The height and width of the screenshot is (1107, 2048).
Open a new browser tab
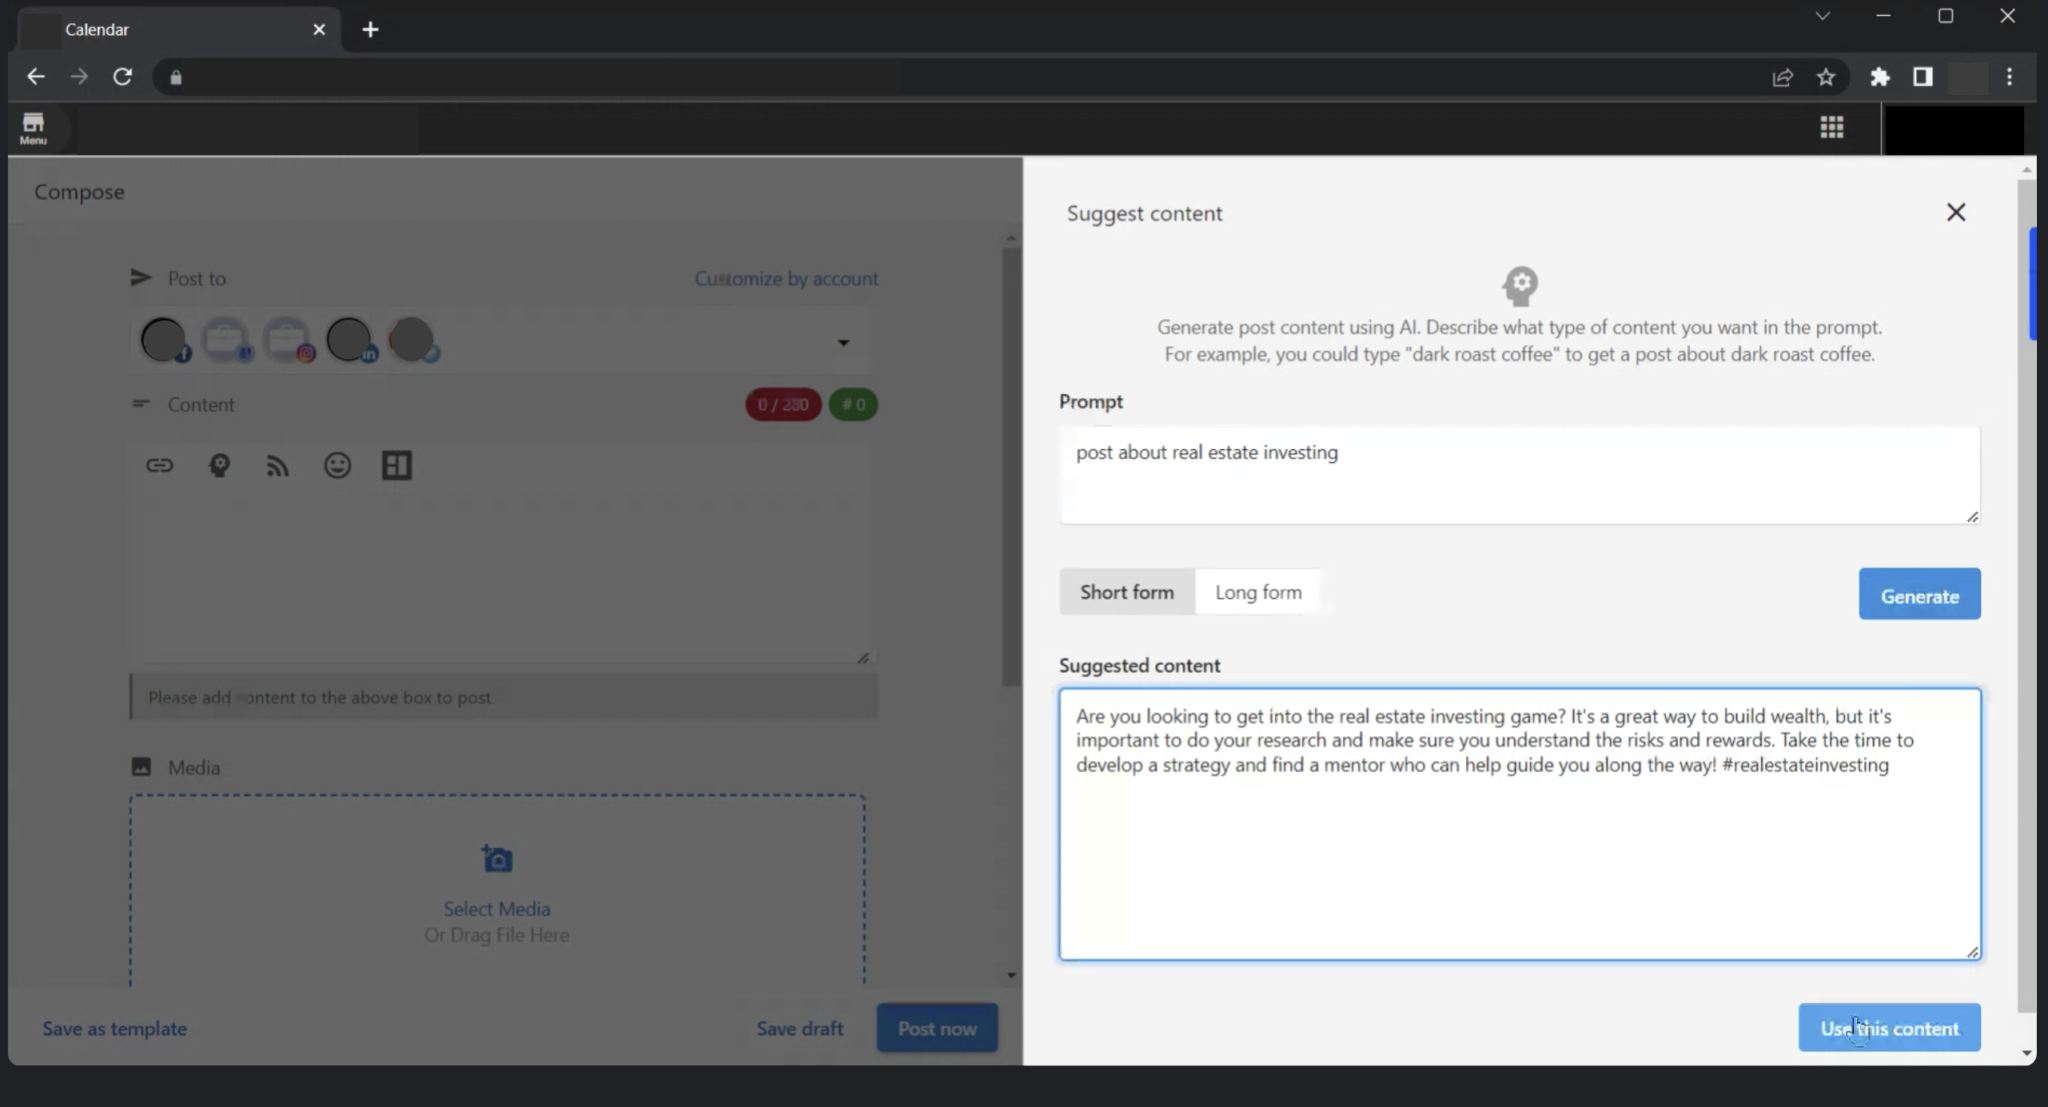pyautogui.click(x=370, y=29)
